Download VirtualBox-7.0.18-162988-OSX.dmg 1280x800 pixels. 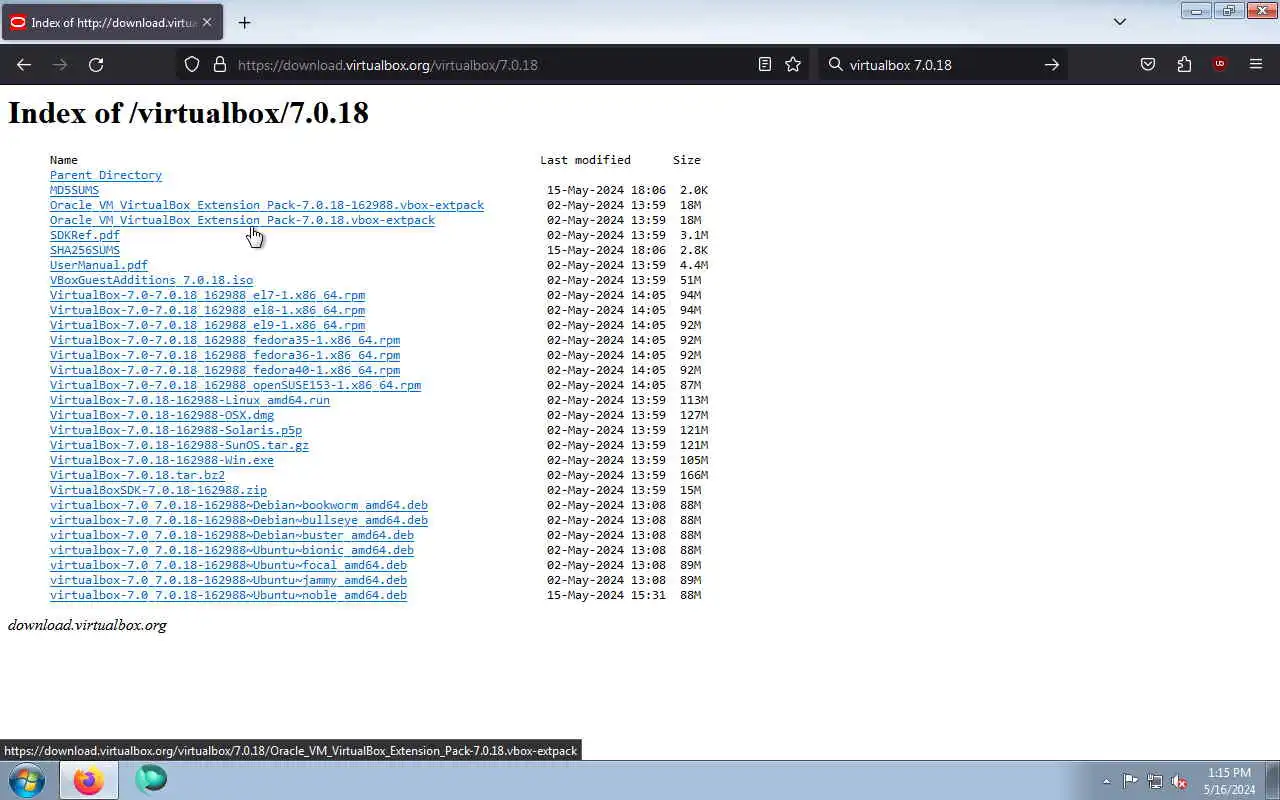(162, 415)
